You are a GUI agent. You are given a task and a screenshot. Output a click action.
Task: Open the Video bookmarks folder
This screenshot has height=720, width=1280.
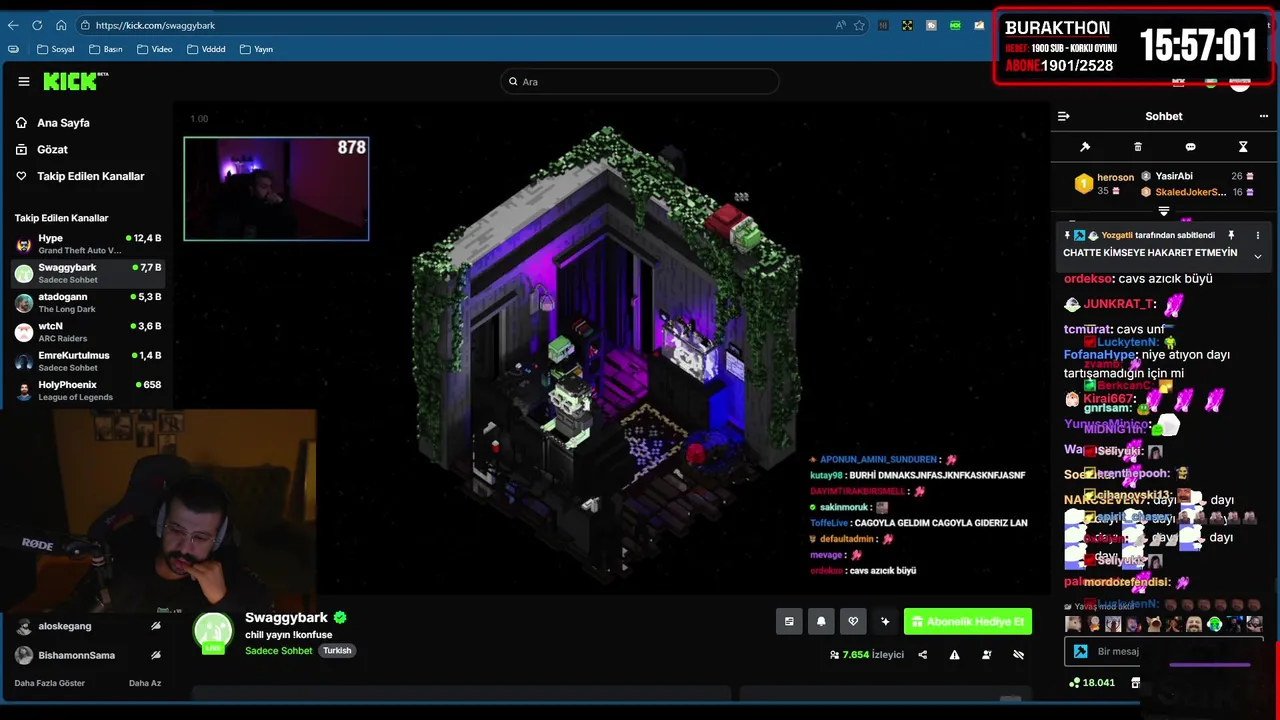[155, 49]
